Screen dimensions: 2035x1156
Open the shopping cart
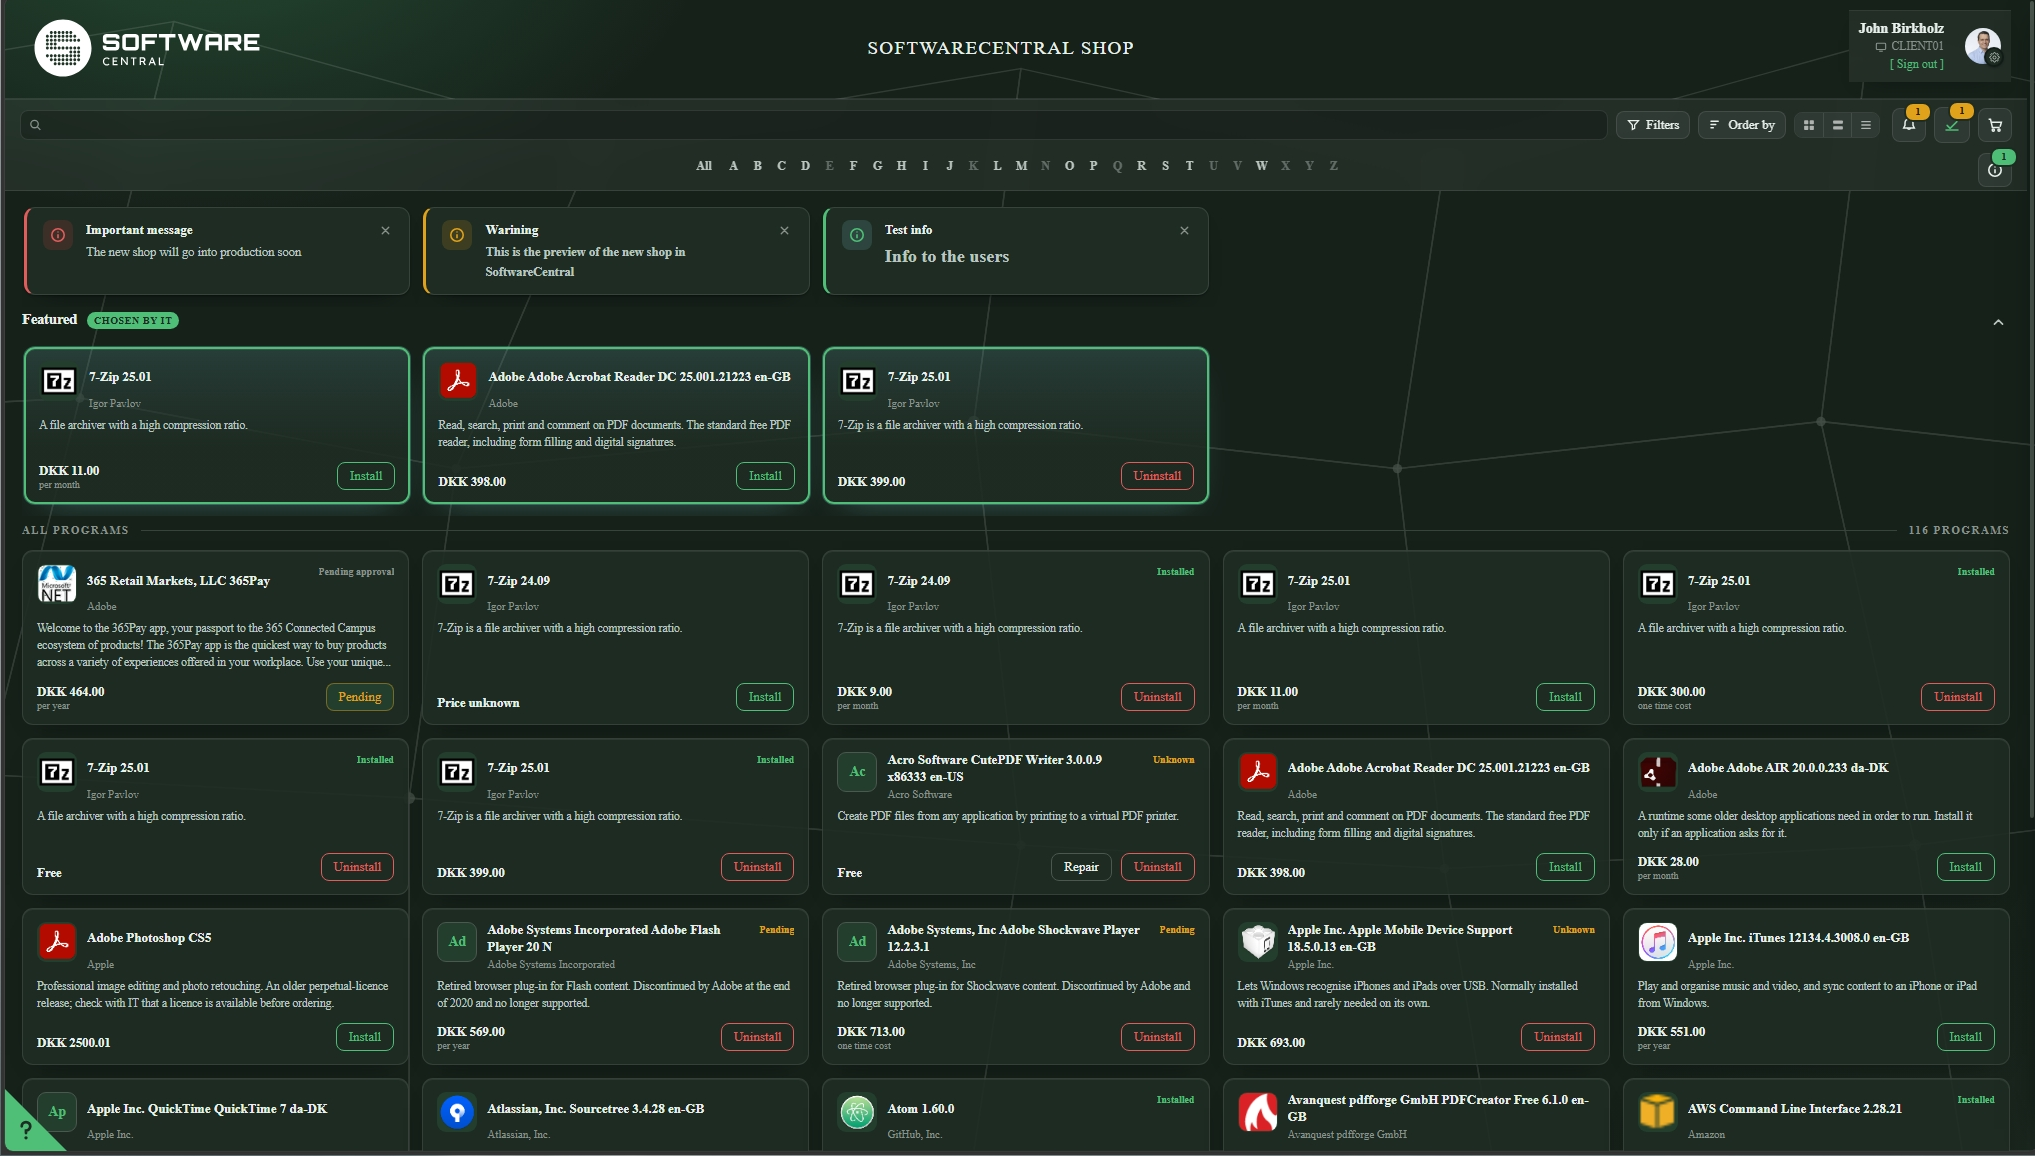(1995, 125)
